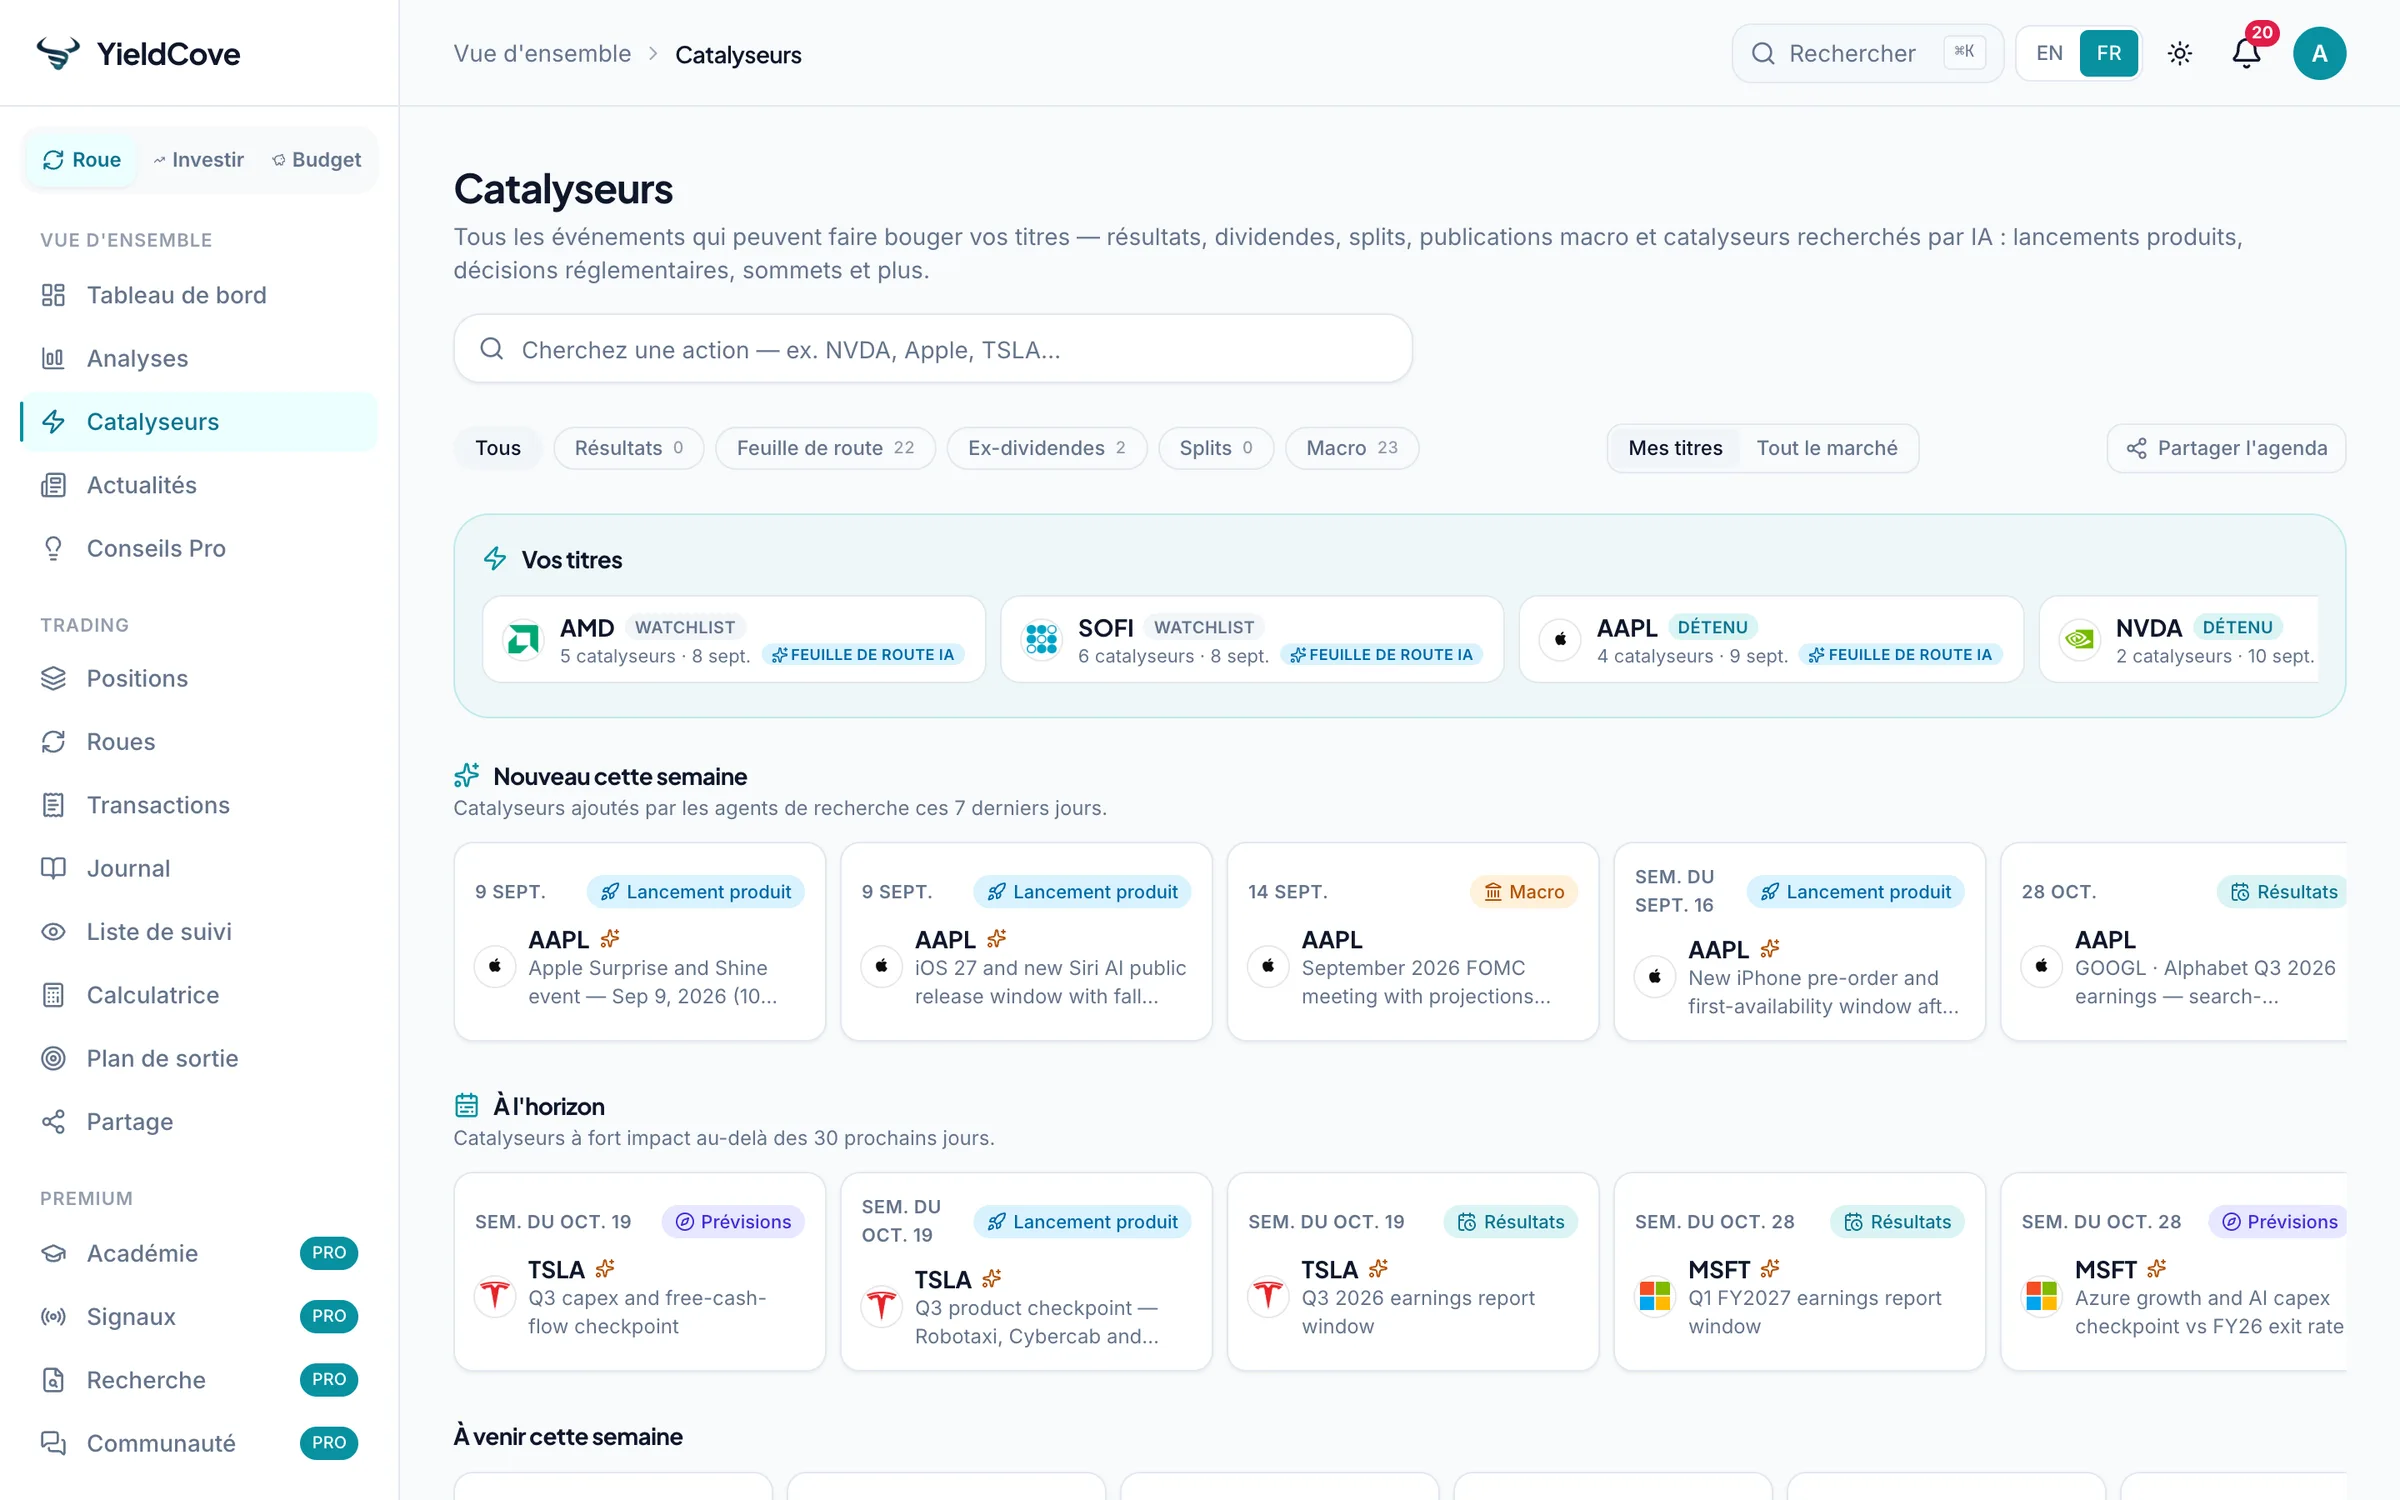Filter by Splits
This screenshot has width=2400, height=1500.
pyautogui.click(x=1216, y=448)
